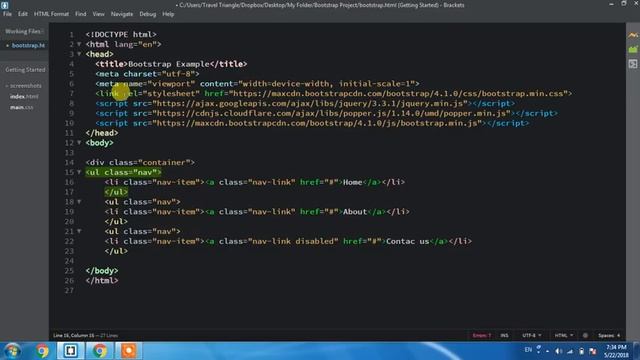This screenshot has height=360, width=640.
Task: Click the jquery.min.js script URL
Action: tap(310, 103)
